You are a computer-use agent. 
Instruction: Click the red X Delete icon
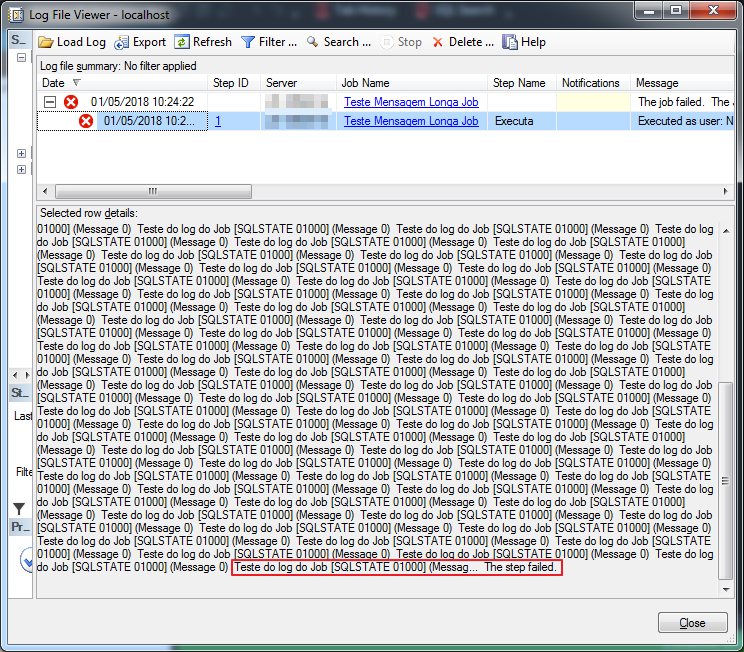pos(438,42)
